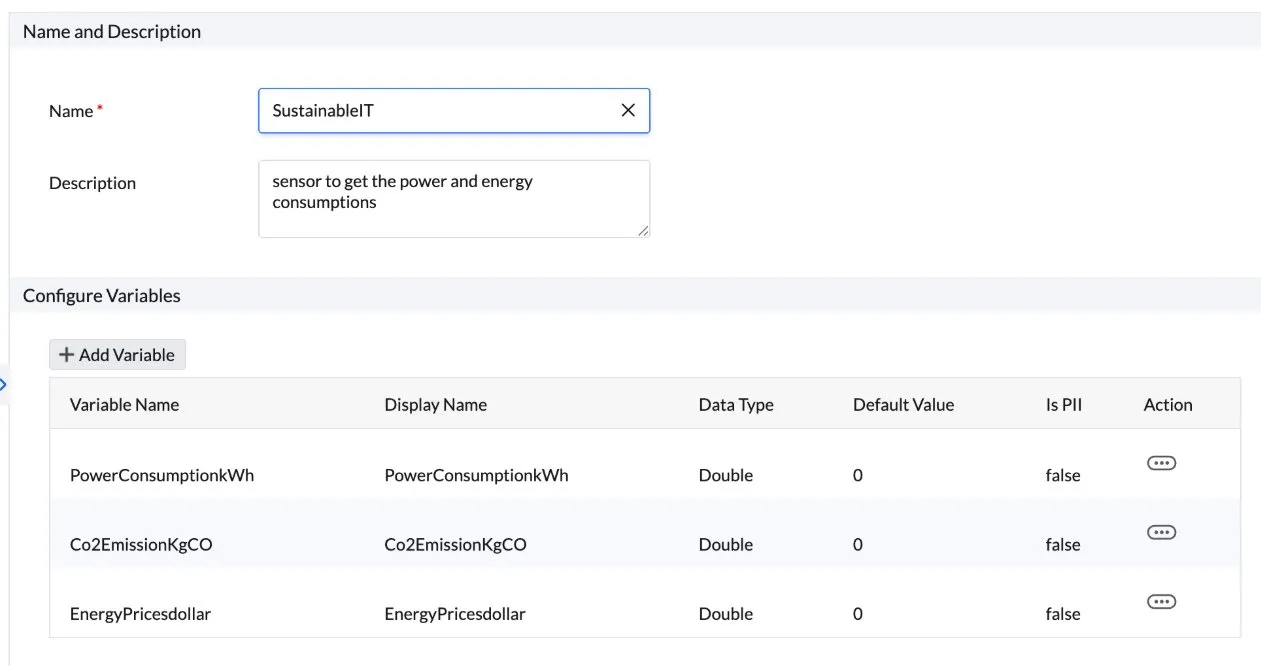Select Double data type in PowerConsumptionkWh row
The height and width of the screenshot is (666, 1261).
tap(726, 475)
